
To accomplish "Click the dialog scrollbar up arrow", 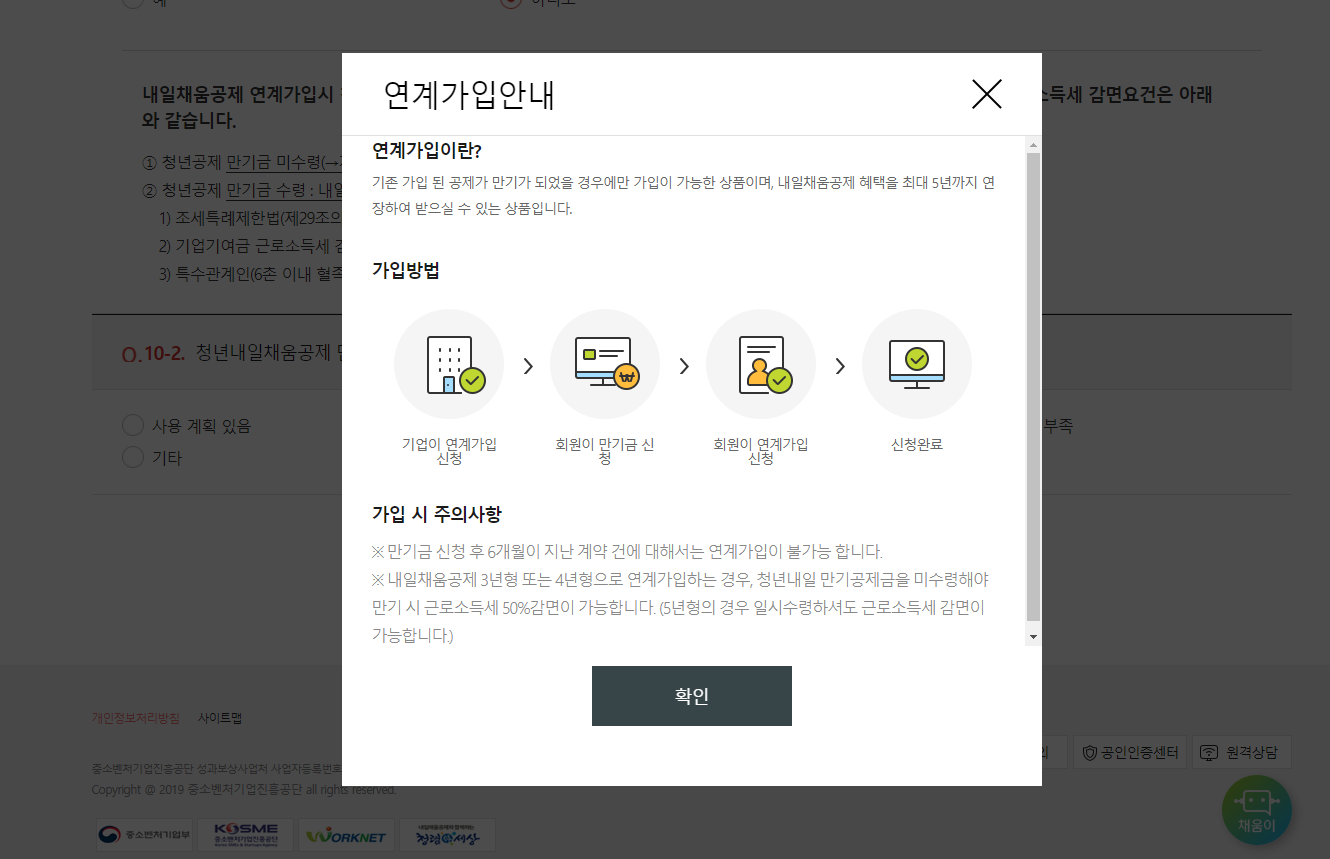I will coord(1033,145).
